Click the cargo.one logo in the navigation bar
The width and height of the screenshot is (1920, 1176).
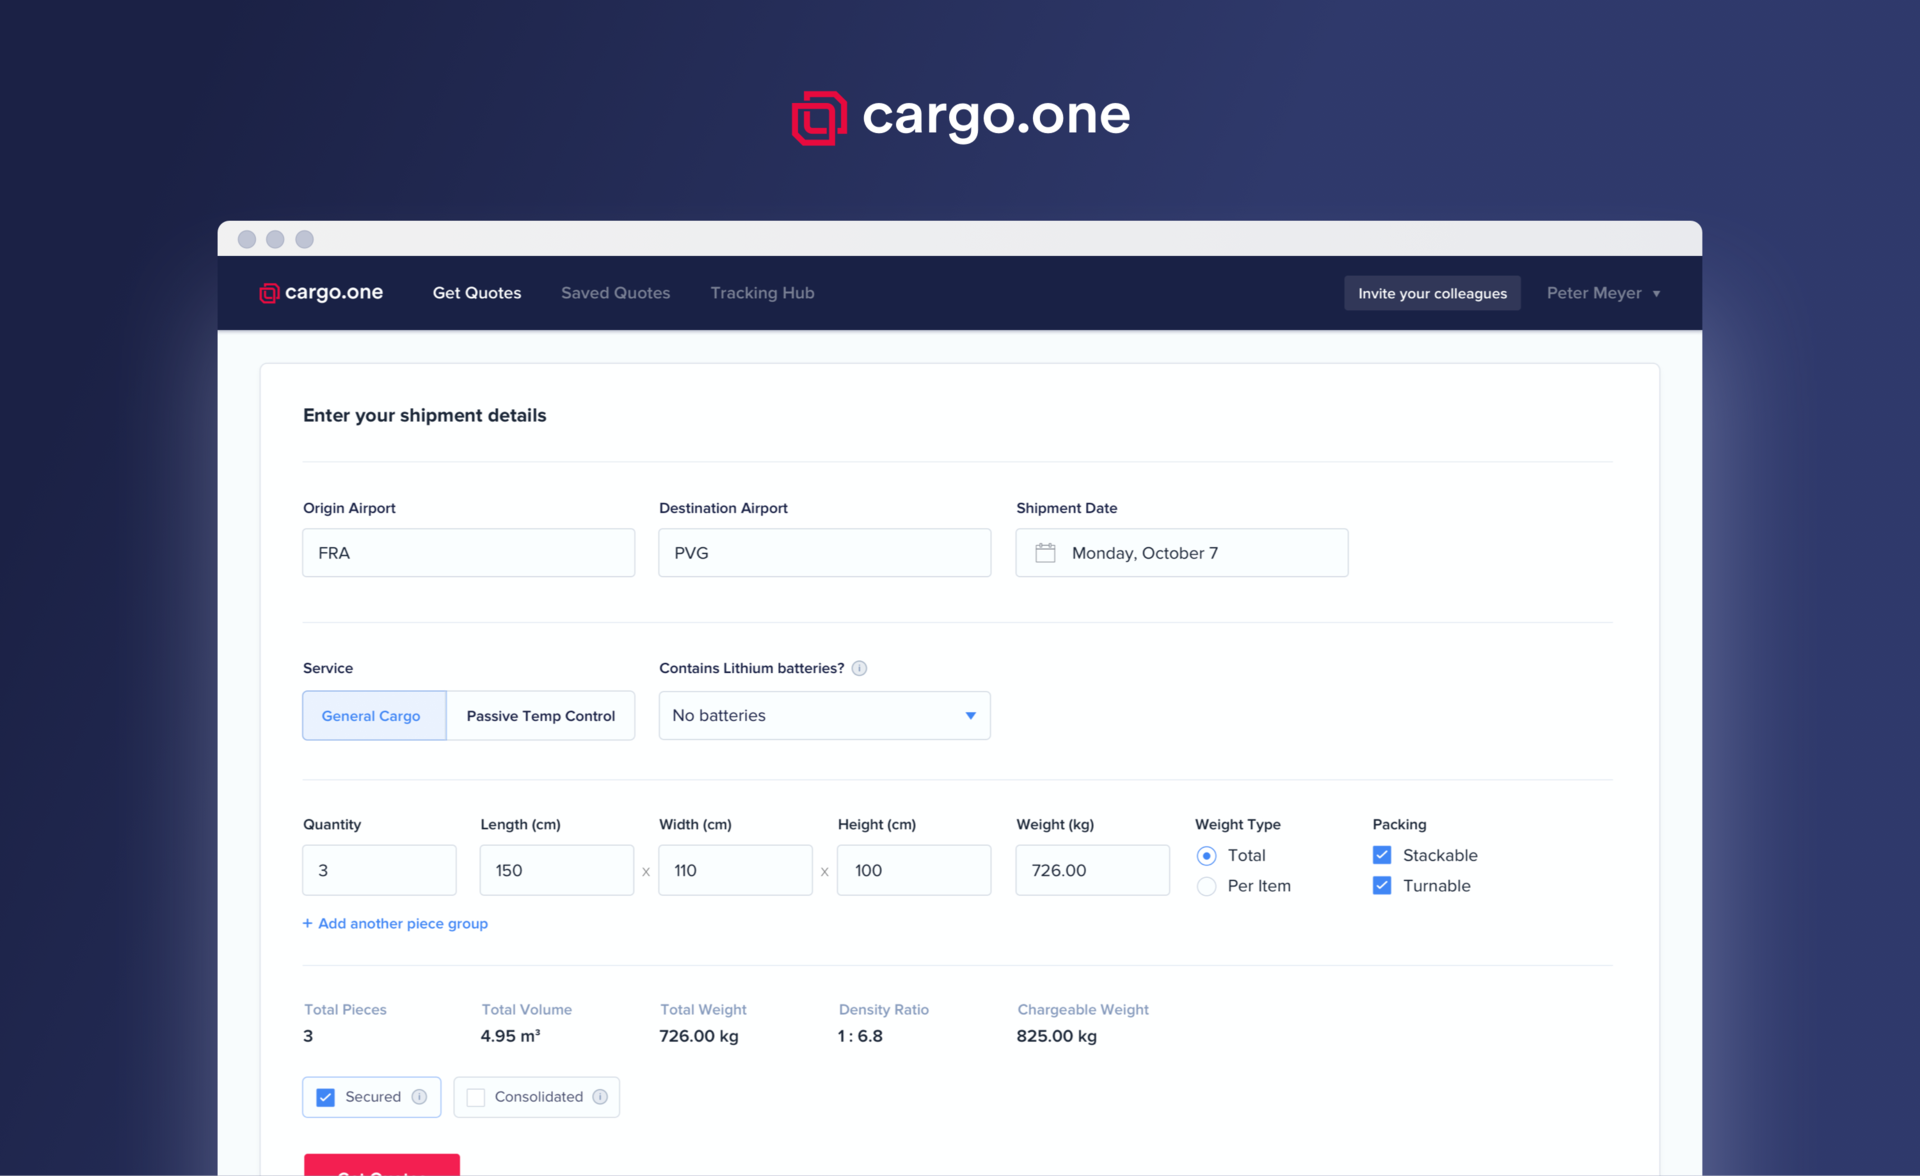[x=320, y=292]
